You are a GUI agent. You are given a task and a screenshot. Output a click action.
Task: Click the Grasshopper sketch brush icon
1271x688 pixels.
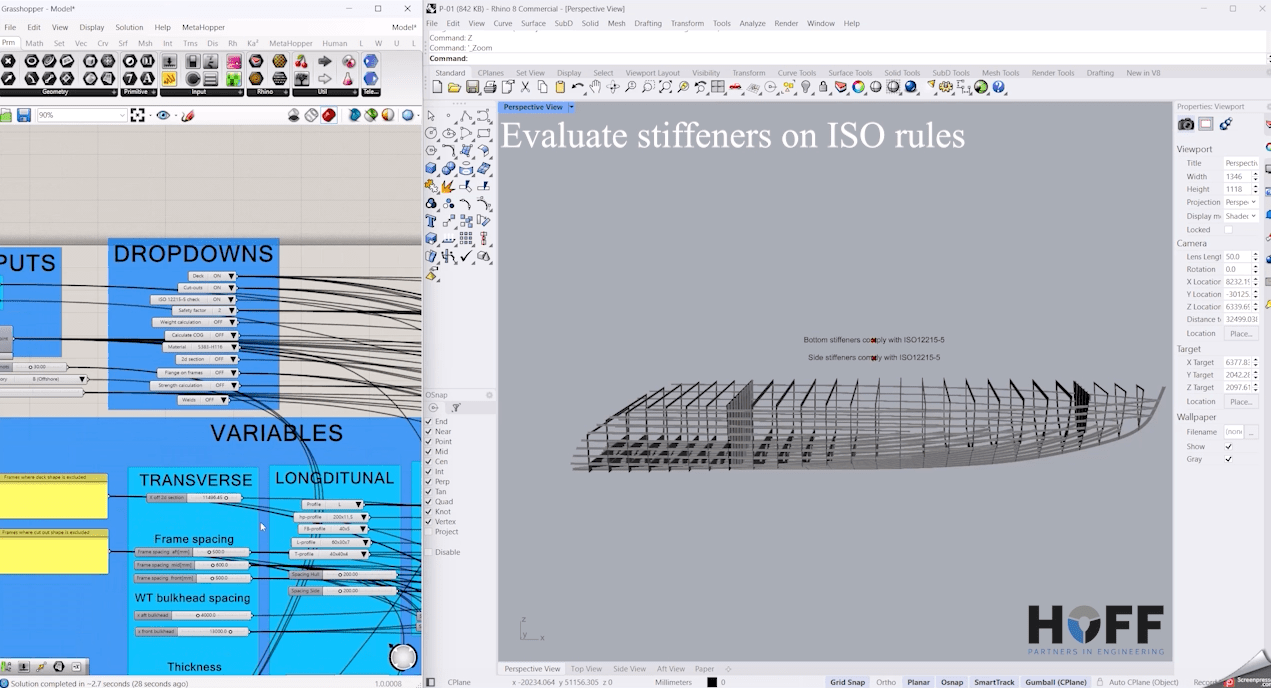188,115
